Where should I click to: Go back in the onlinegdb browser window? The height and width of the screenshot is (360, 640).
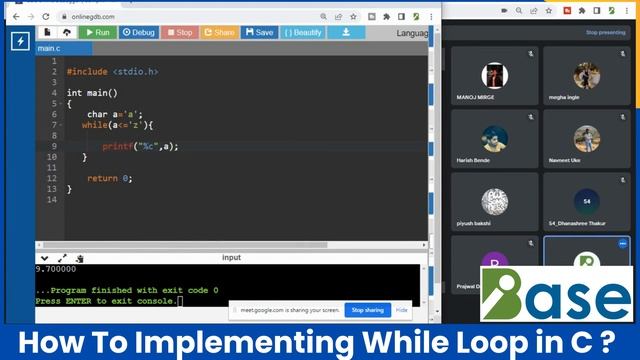click(16, 17)
